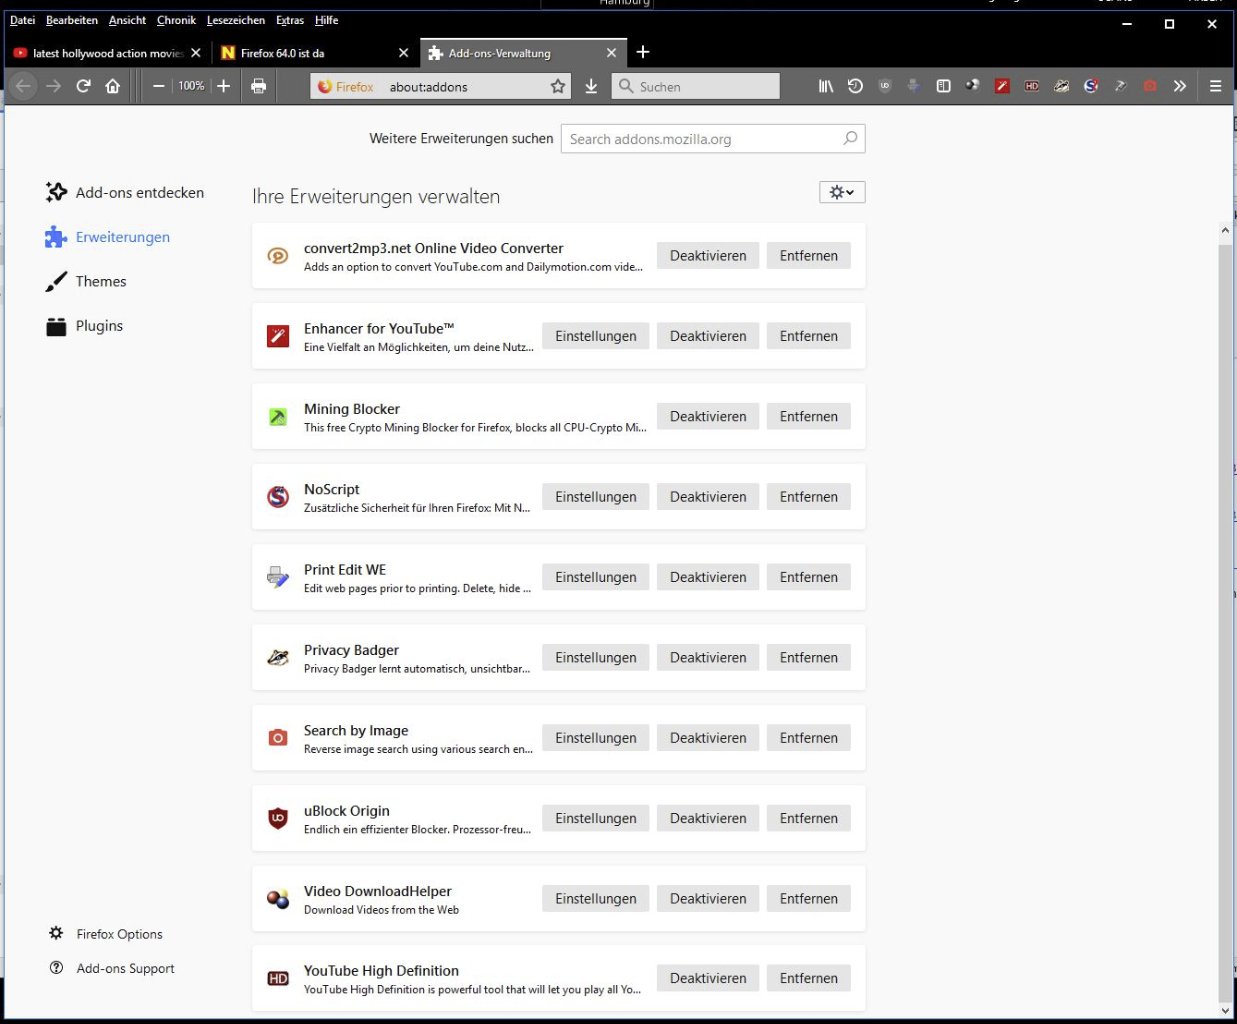Image resolution: width=1237 pixels, height=1024 pixels.
Task: Click the about:addons address bar
Action: [440, 86]
